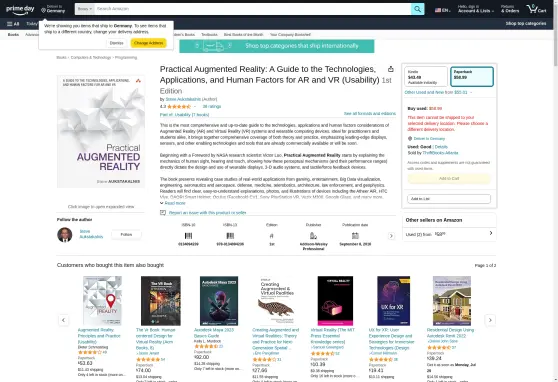Click the ISBN-10 barcode icon
The image size is (558, 382).
pyautogui.click(x=188, y=236)
